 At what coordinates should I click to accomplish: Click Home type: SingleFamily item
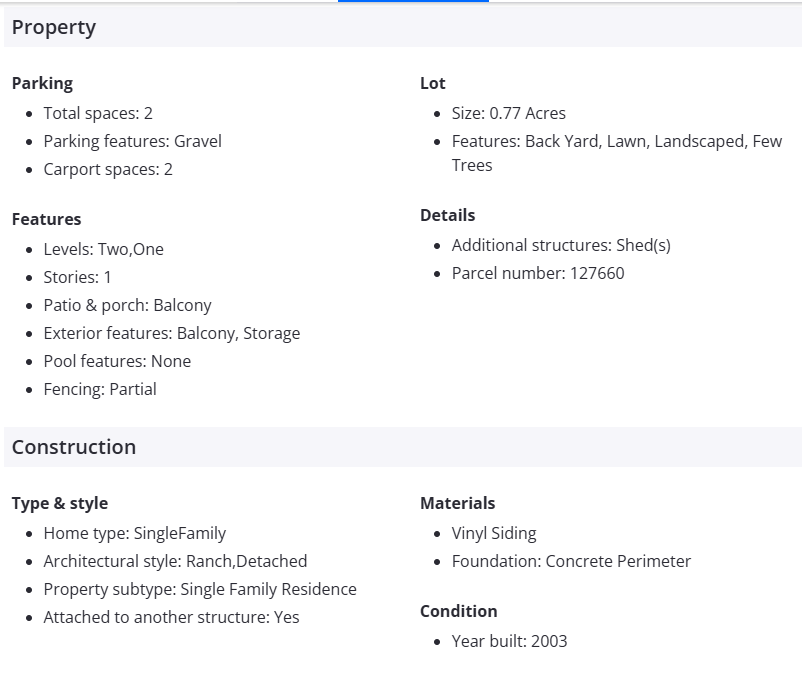pyautogui.click(x=134, y=533)
